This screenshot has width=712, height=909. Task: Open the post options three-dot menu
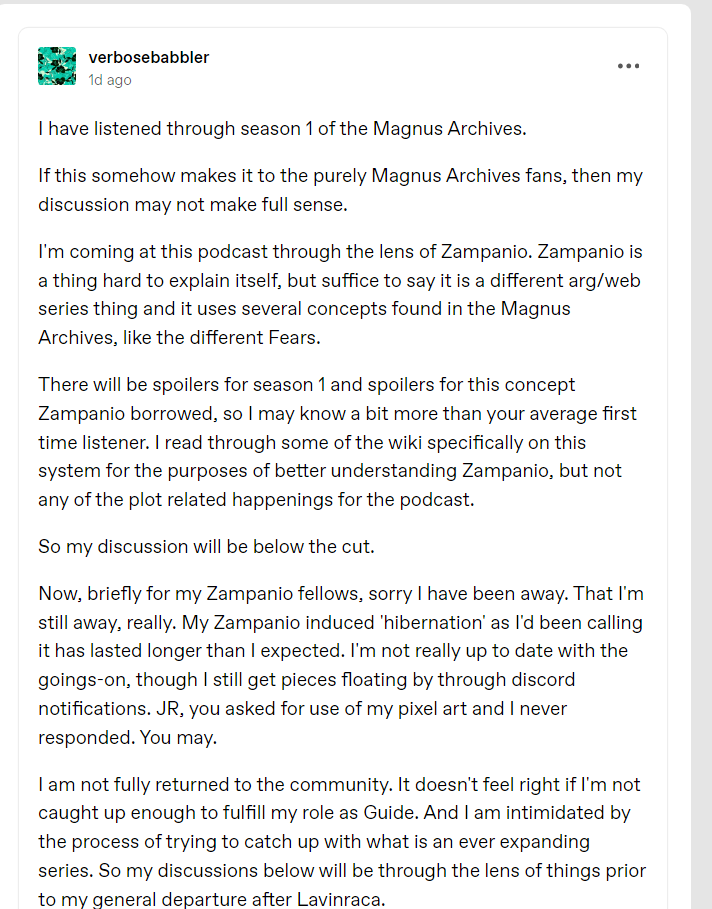tap(628, 66)
